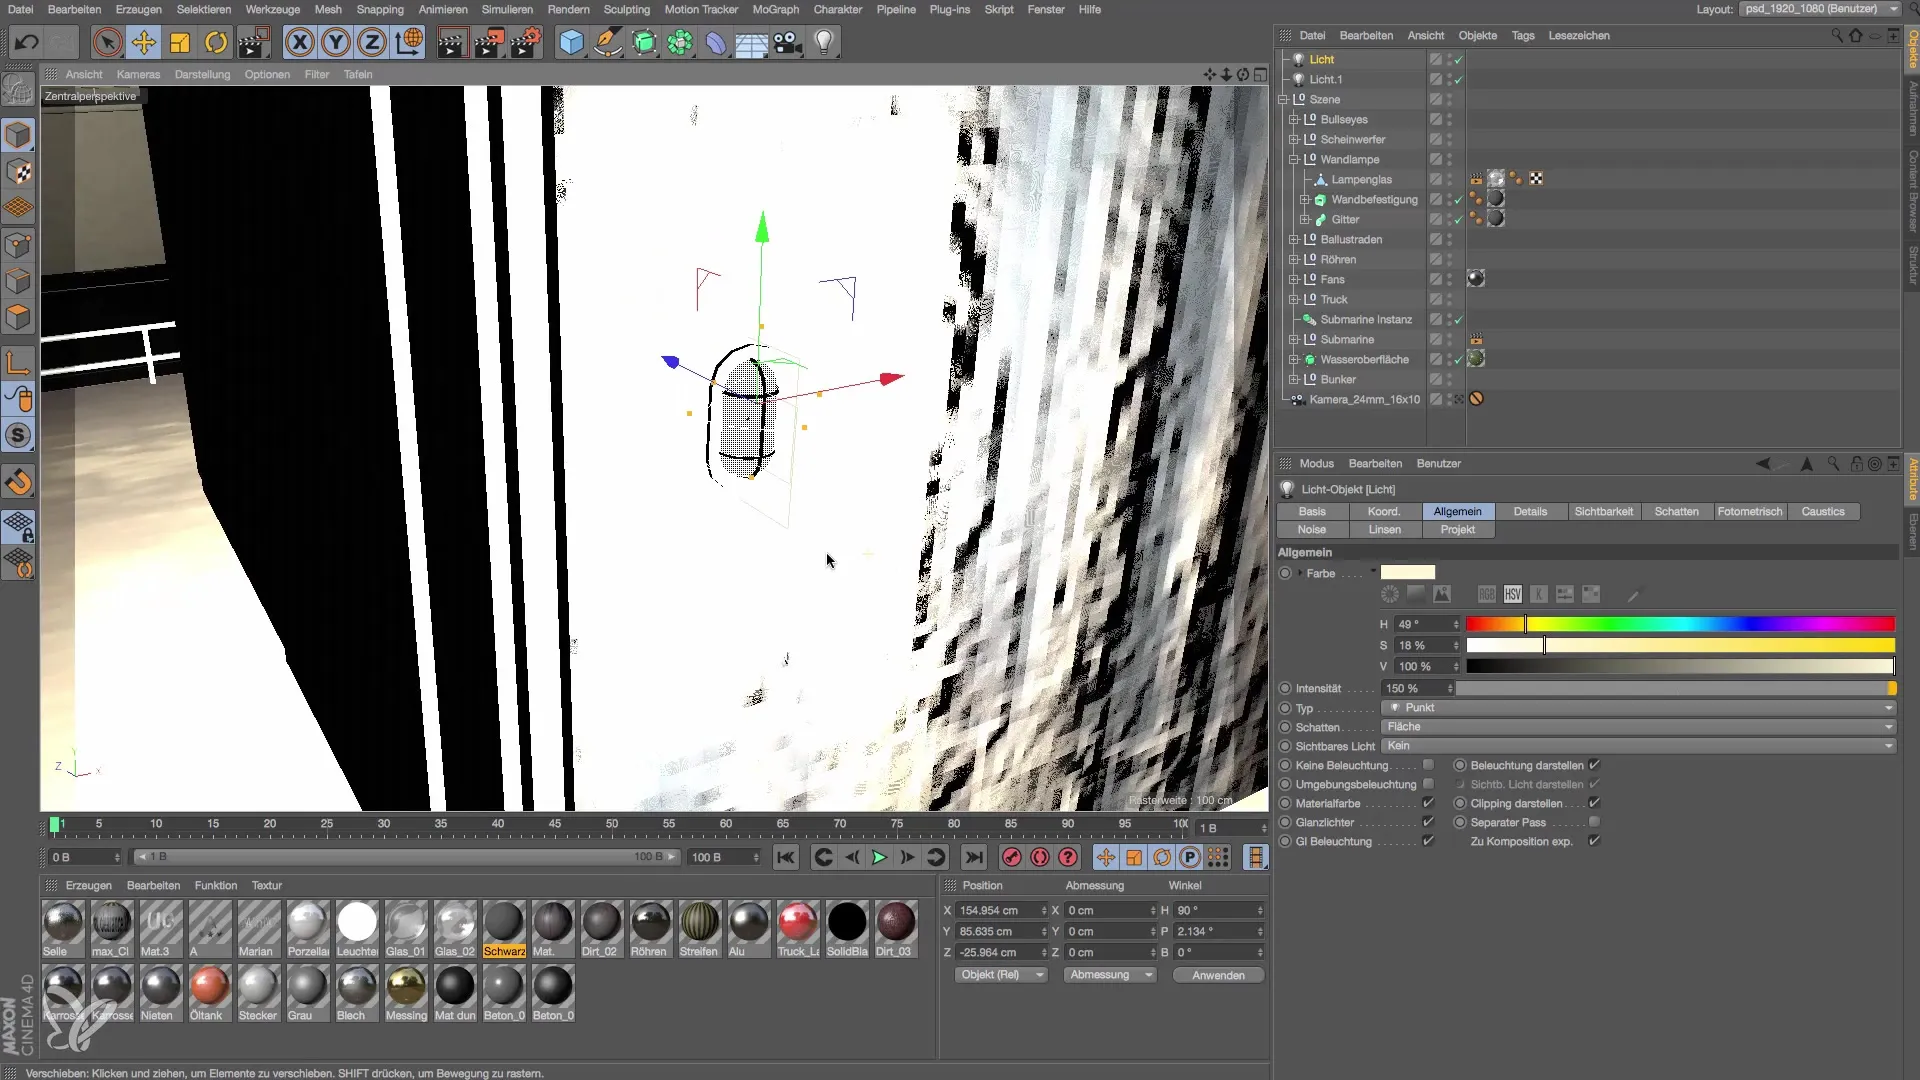Switch to Schatten tab
This screenshot has width=1920, height=1080.
click(x=1677, y=511)
